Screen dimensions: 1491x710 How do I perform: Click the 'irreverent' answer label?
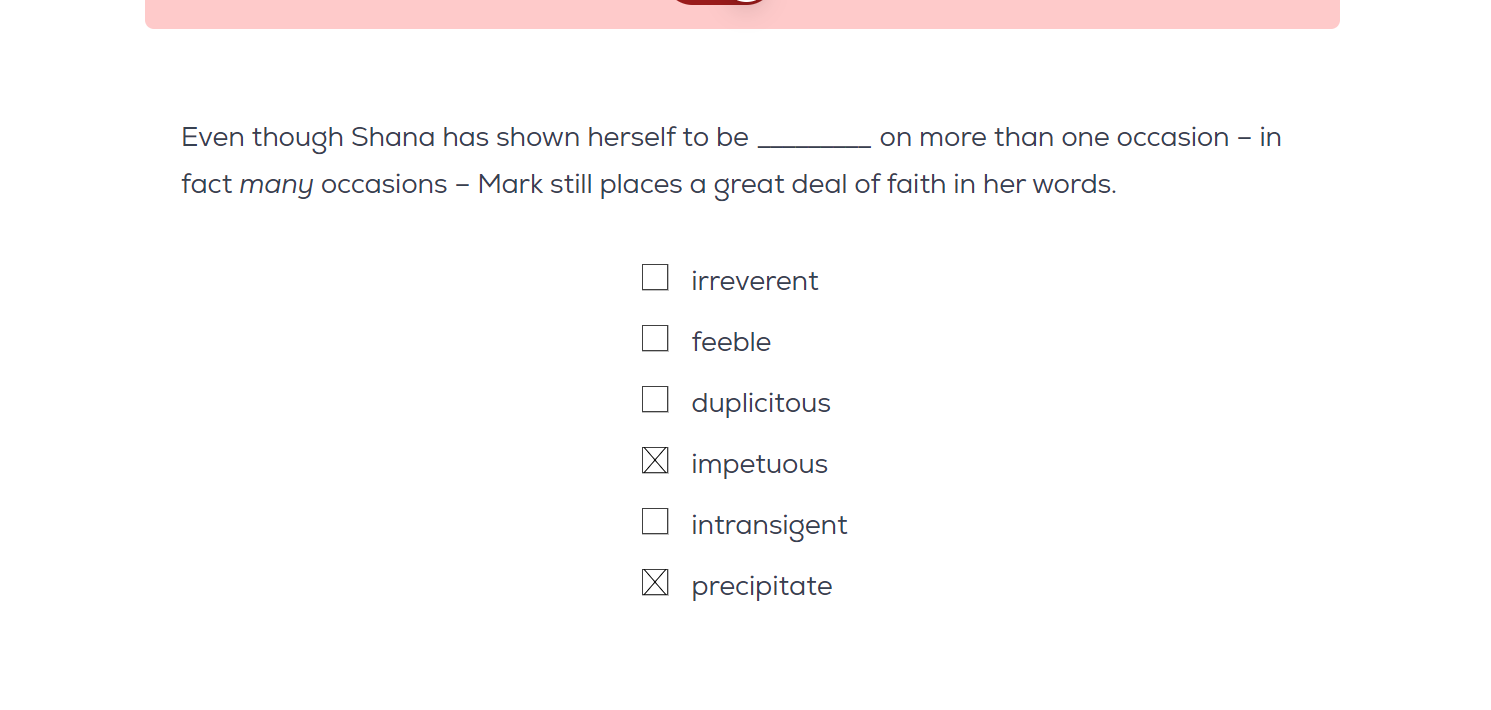click(x=754, y=281)
